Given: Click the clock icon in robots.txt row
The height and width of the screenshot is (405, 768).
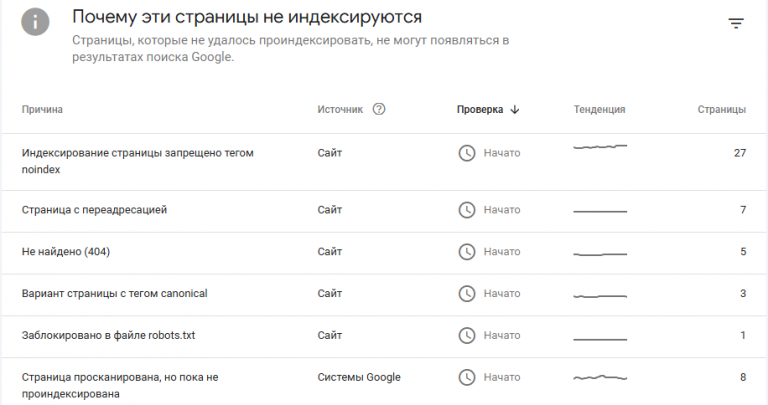Looking at the screenshot, I should tap(467, 335).
